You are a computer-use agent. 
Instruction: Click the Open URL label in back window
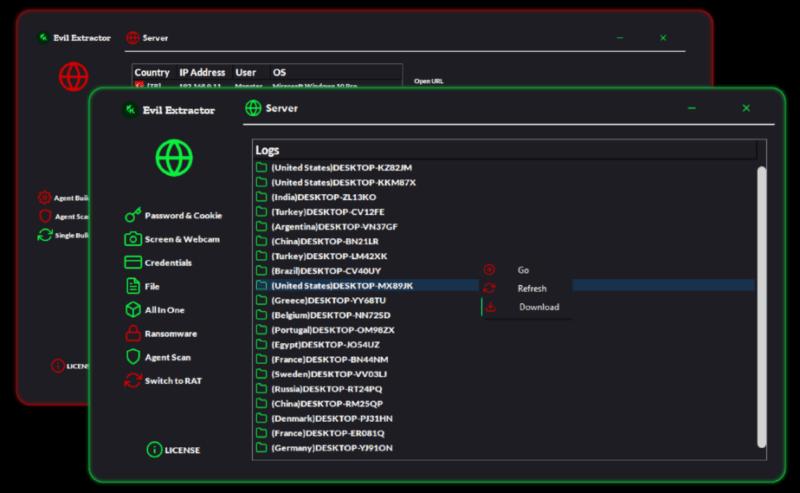tap(428, 81)
